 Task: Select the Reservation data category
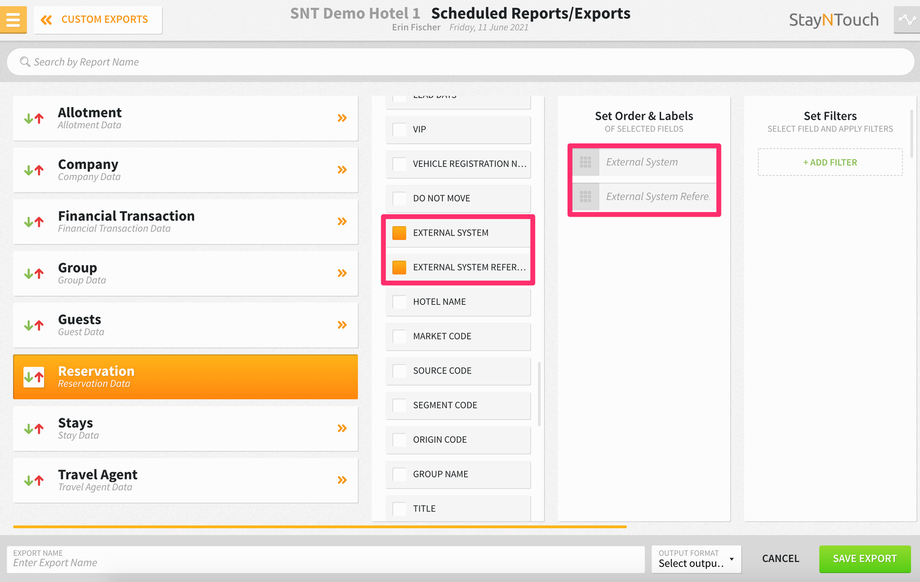click(x=185, y=377)
